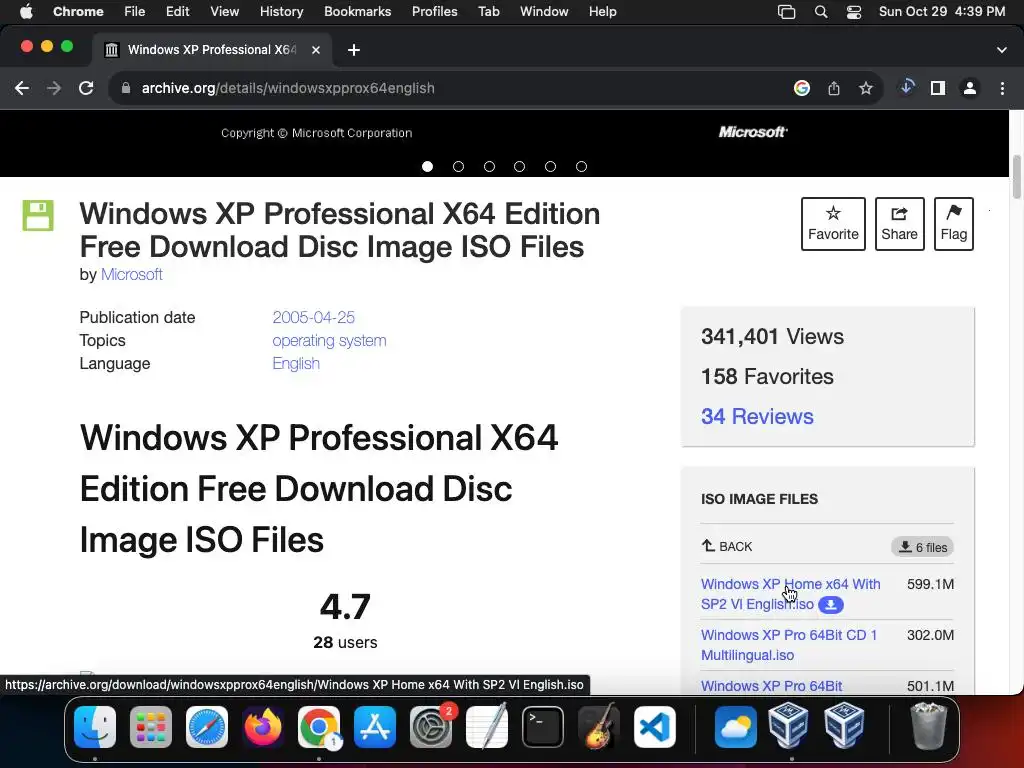The height and width of the screenshot is (768, 1024).
Task: Click the Favorite button
Action: 833,224
